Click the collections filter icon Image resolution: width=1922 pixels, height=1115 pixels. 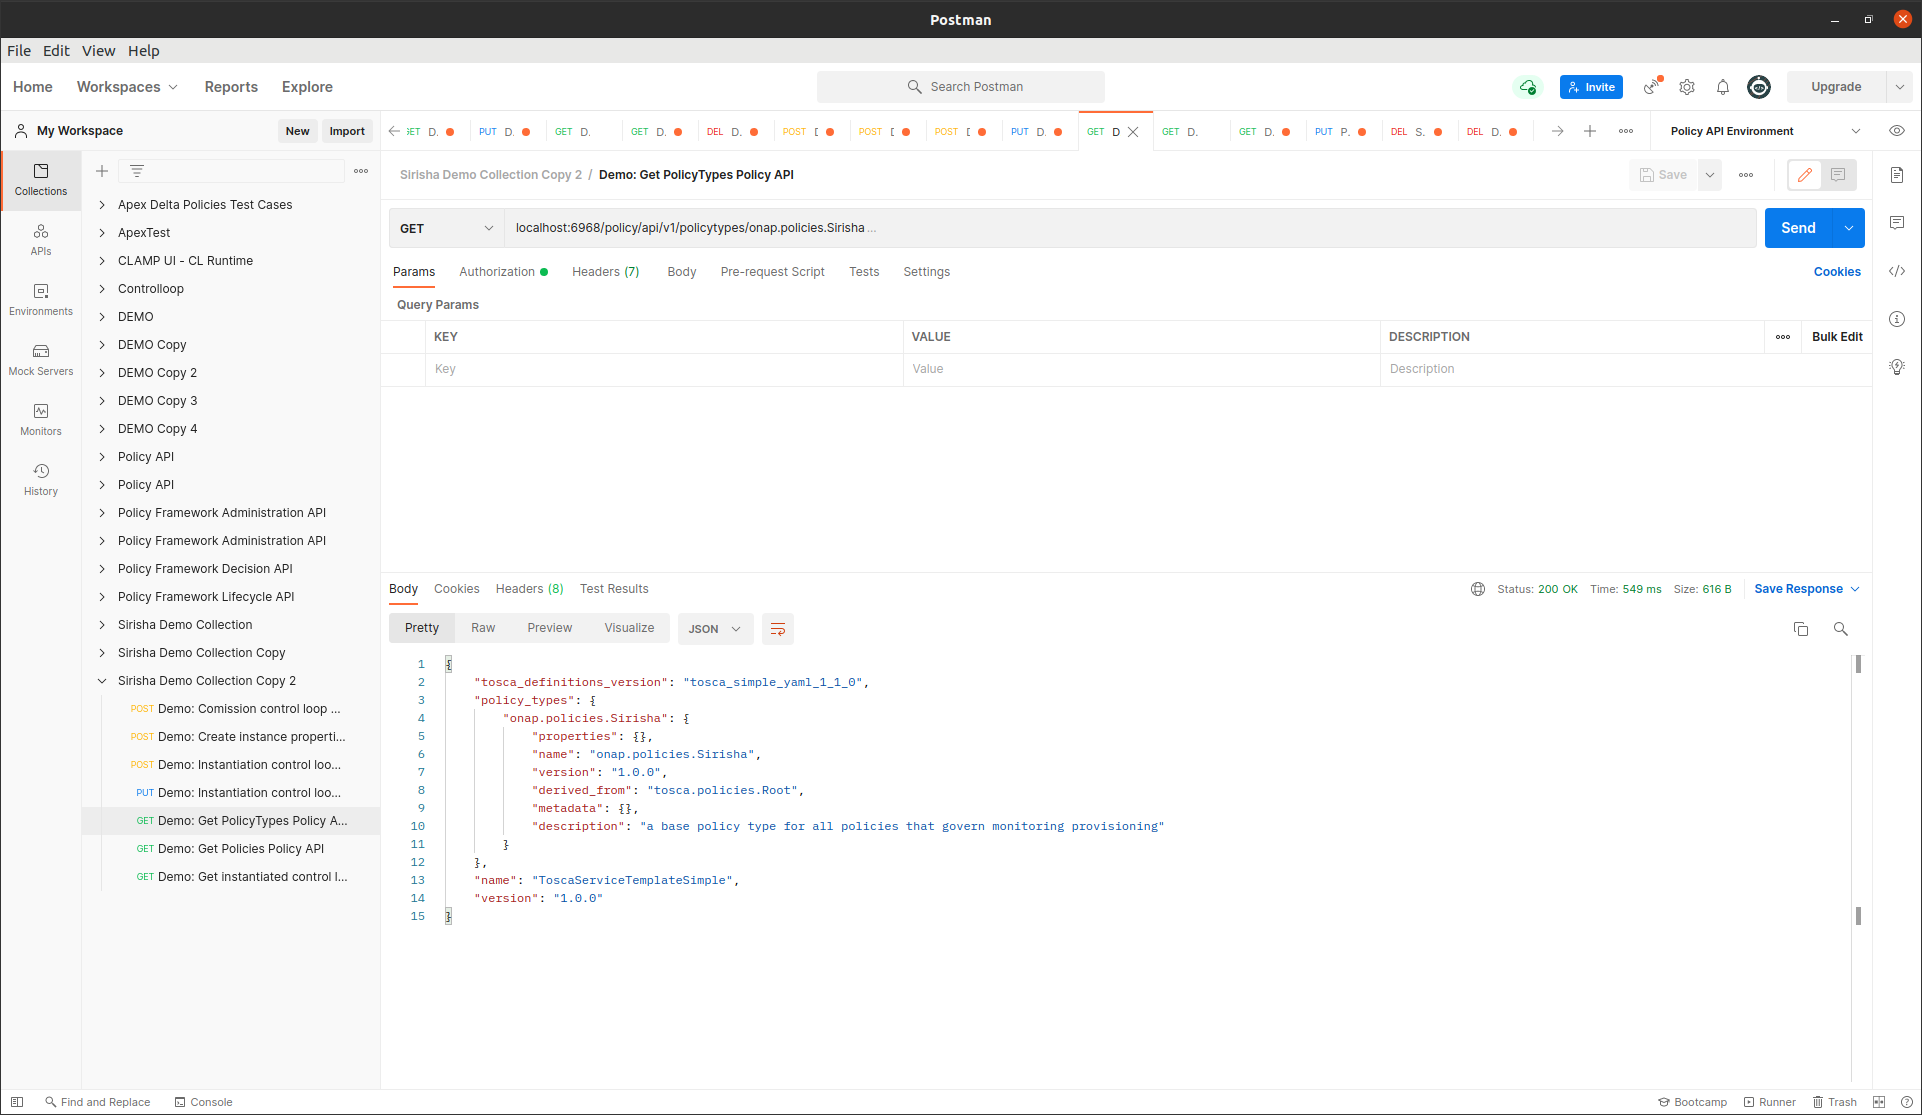coord(137,171)
